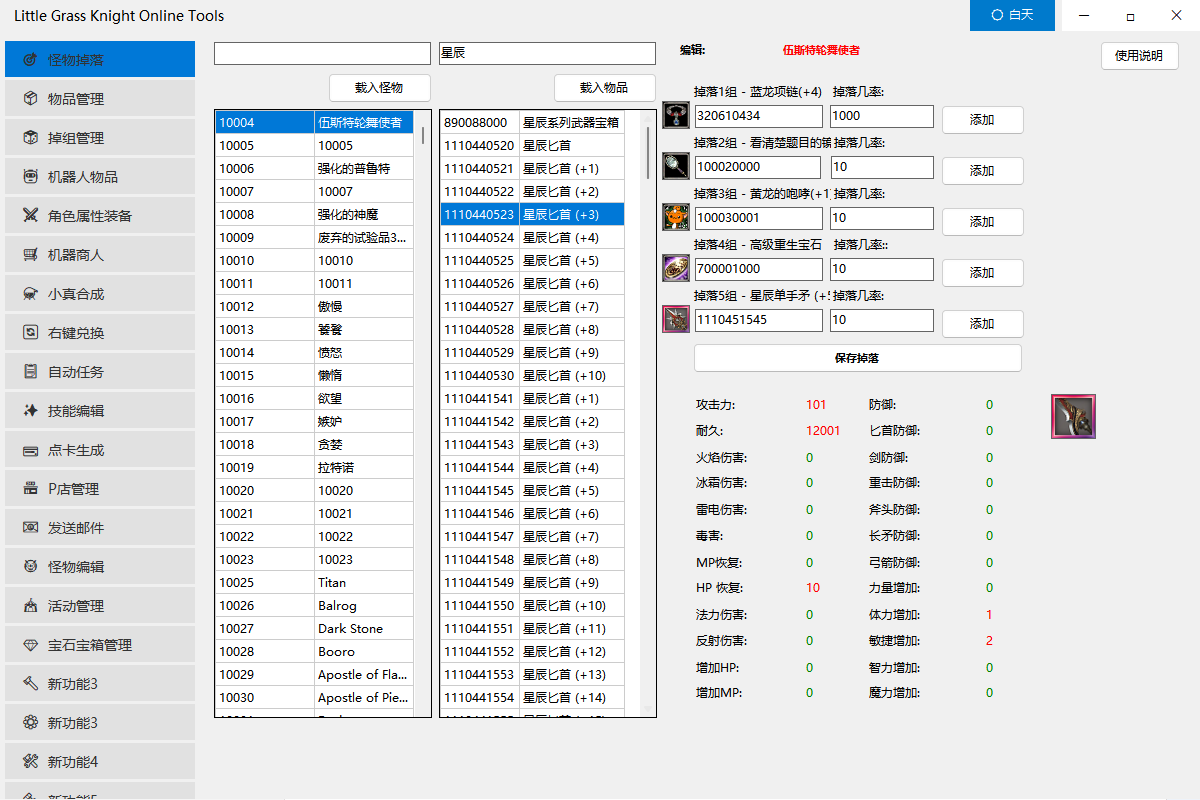Click the 载入怪物 button
The height and width of the screenshot is (800, 1200).
[380, 87]
